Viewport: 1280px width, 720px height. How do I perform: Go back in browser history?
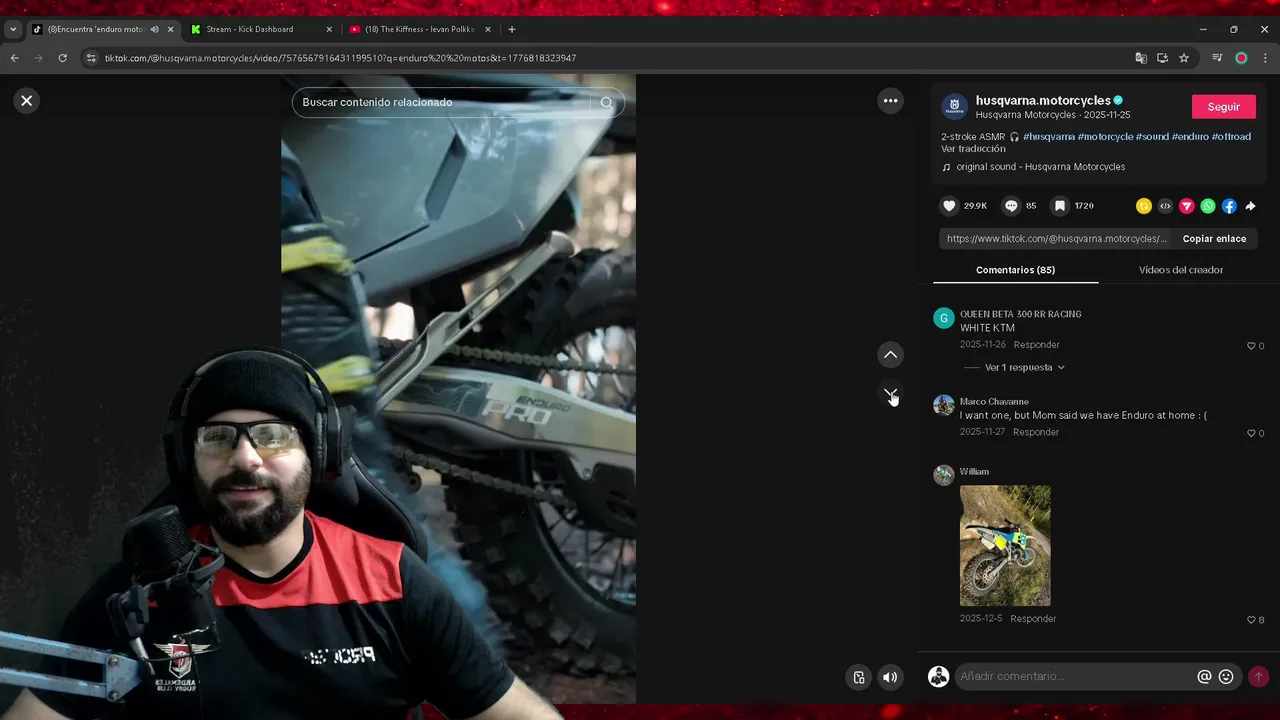tap(14, 58)
